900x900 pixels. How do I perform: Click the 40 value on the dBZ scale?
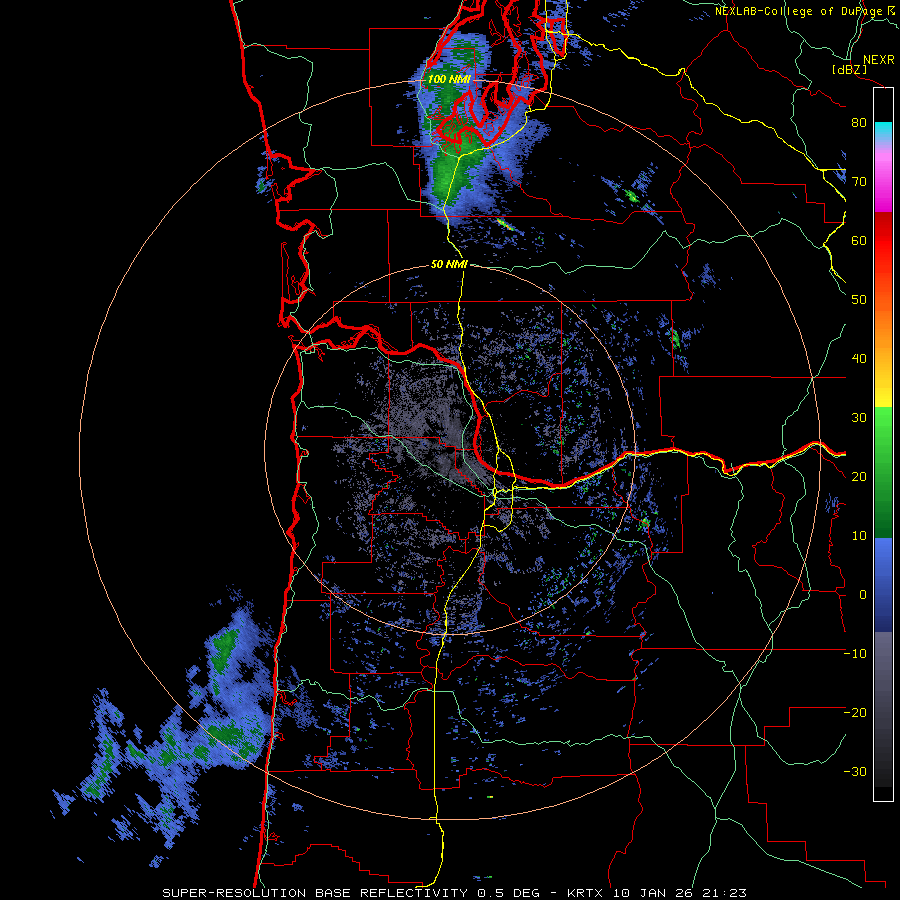point(859,359)
